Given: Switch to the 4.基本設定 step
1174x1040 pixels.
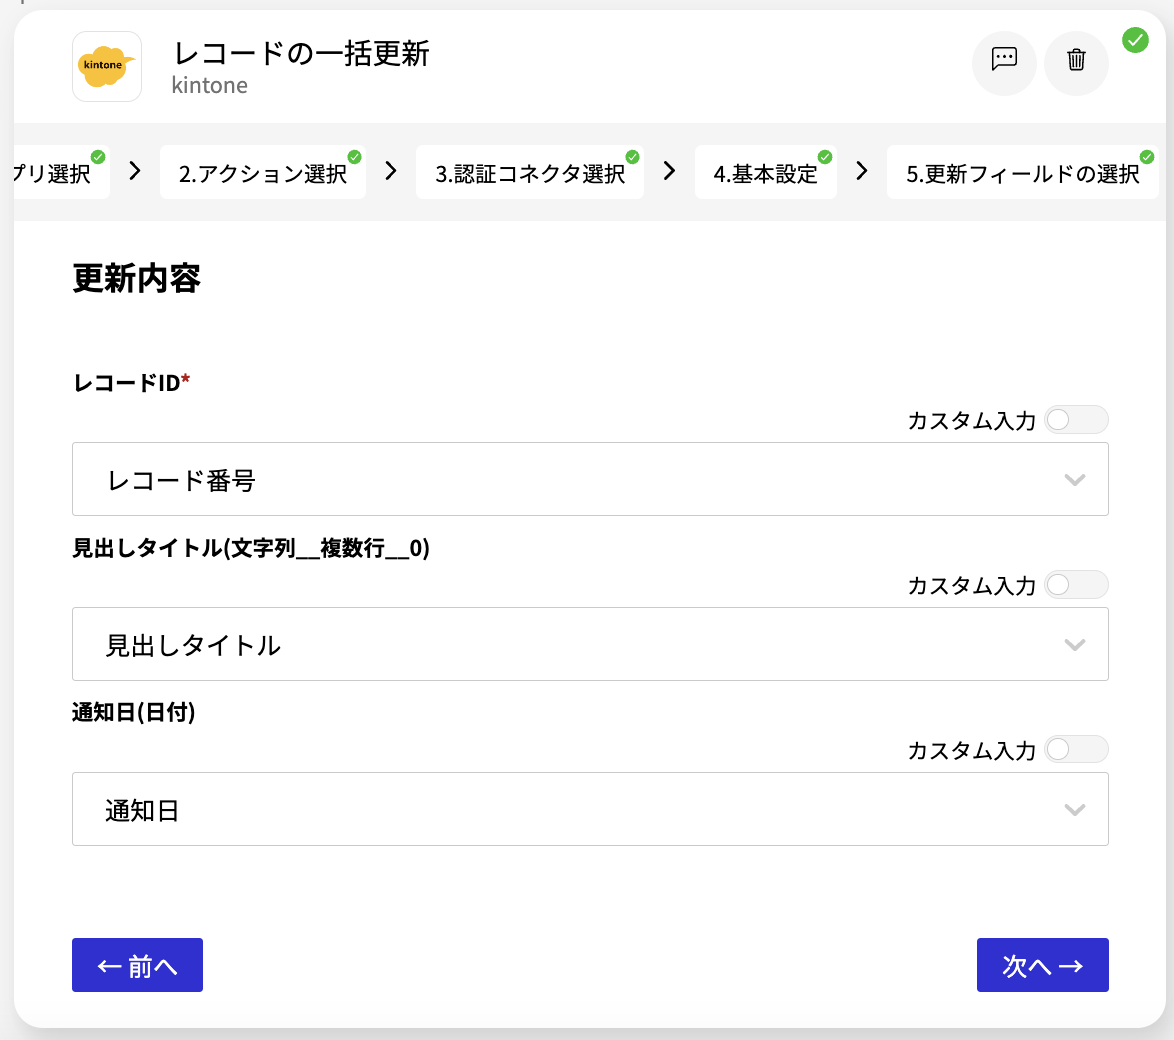Looking at the screenshot, I should coord(766,172).
